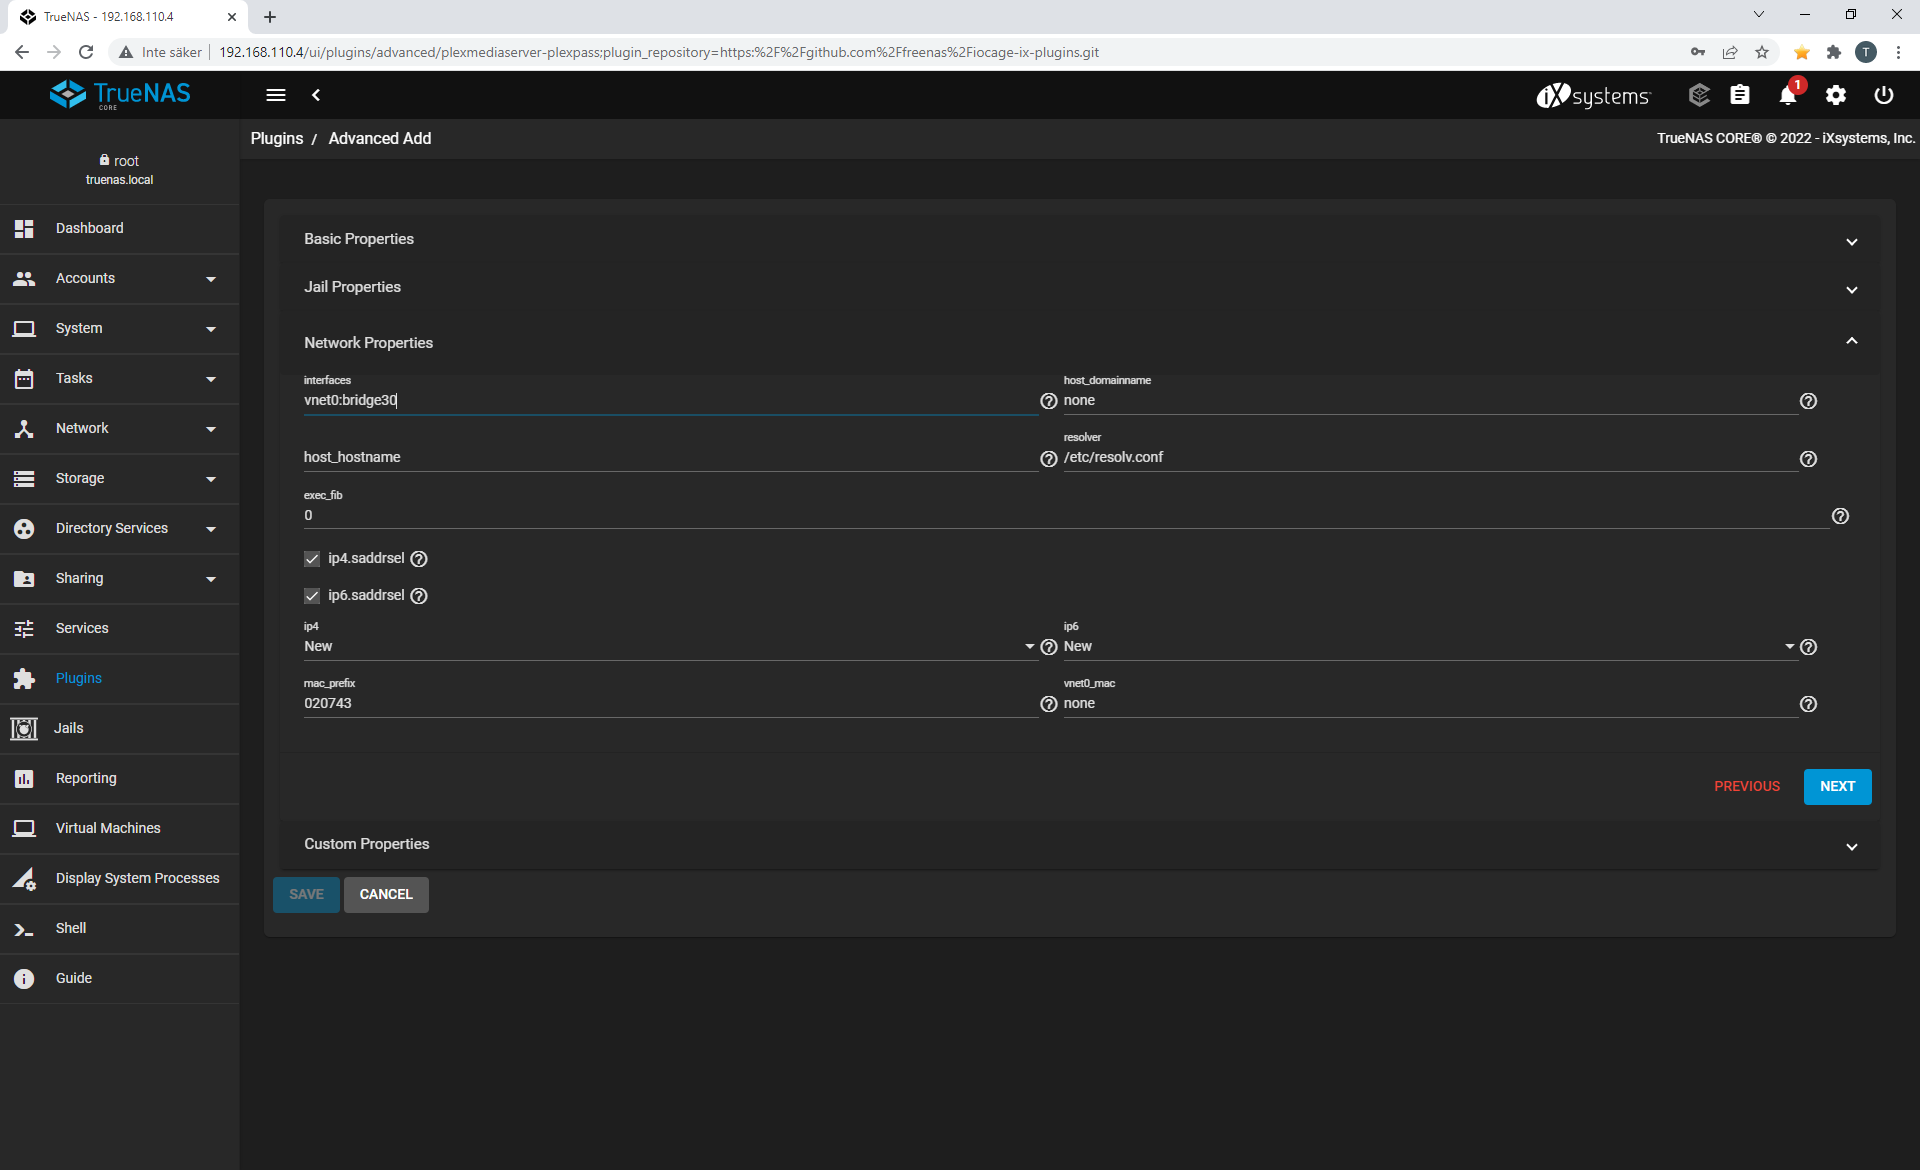Go to Plugins breadcrumb link

pos(277,139)
